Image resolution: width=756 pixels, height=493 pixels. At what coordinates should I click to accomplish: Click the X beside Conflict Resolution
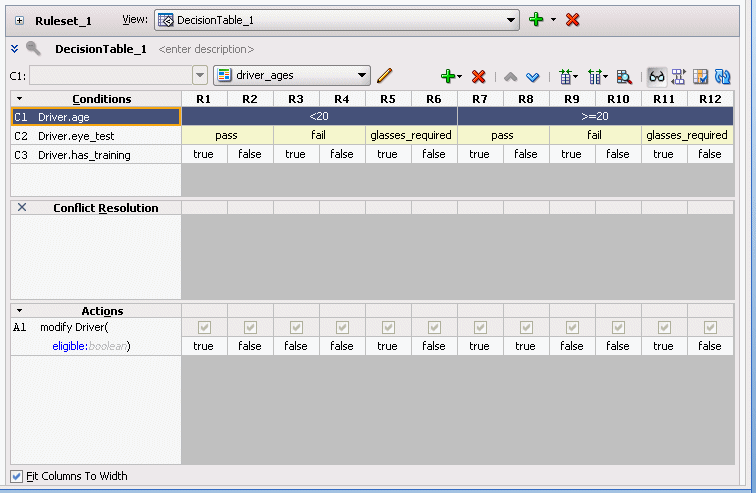coord(22,207)
